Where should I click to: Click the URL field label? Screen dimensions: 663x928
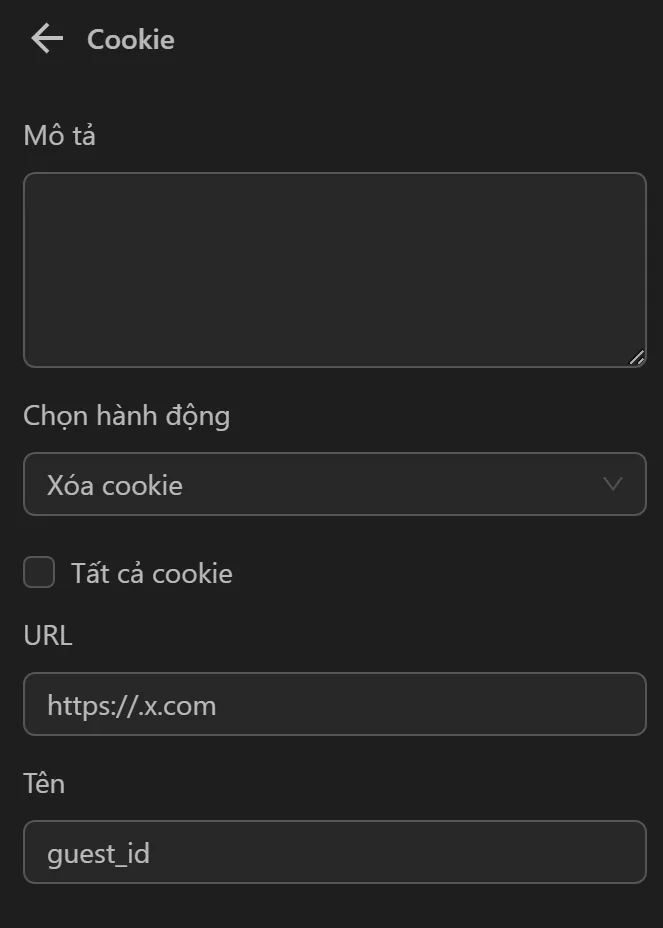point(47,634)
